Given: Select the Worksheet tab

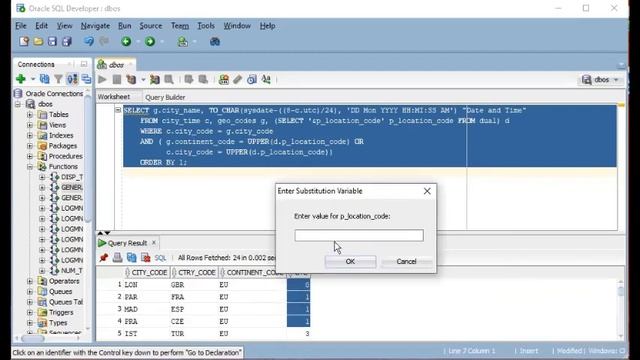Looking at the screenshot, I should pyautogui.click(x=113, y=97).
